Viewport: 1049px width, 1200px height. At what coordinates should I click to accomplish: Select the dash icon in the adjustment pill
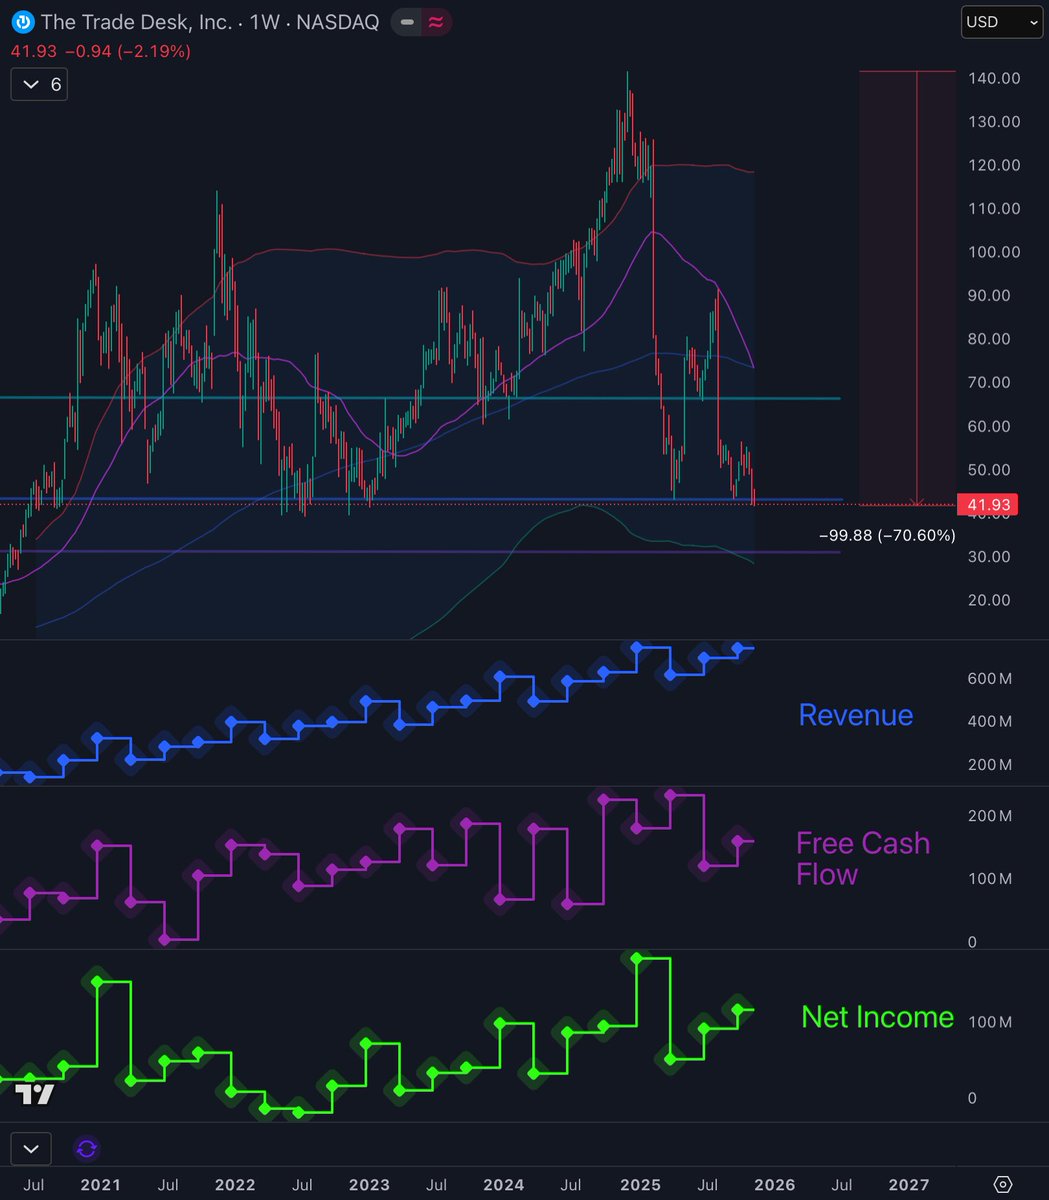(x=406, y=20)
